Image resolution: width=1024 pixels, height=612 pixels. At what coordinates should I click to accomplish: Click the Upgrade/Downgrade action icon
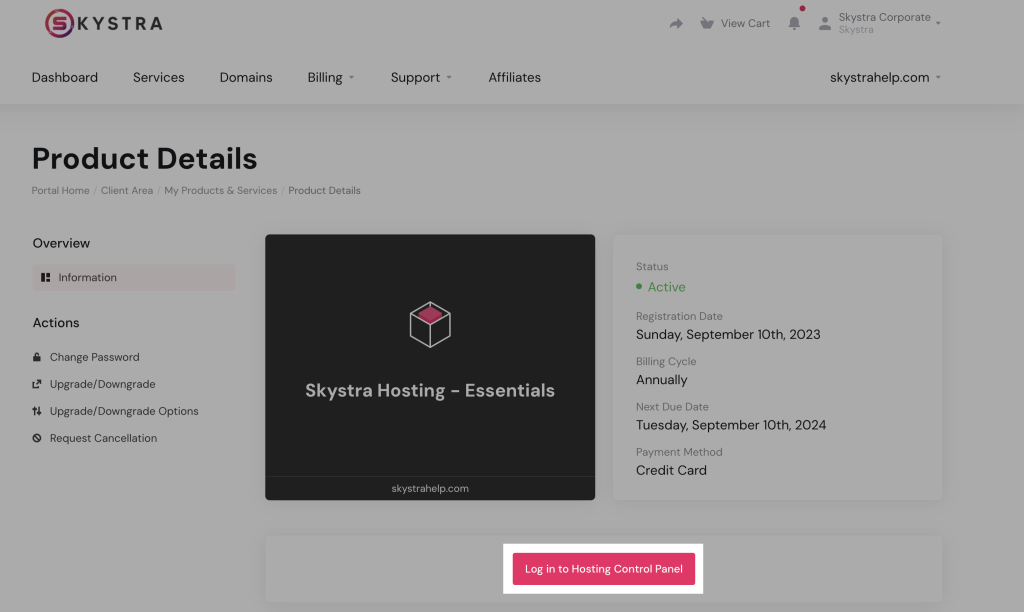(37, 384)
